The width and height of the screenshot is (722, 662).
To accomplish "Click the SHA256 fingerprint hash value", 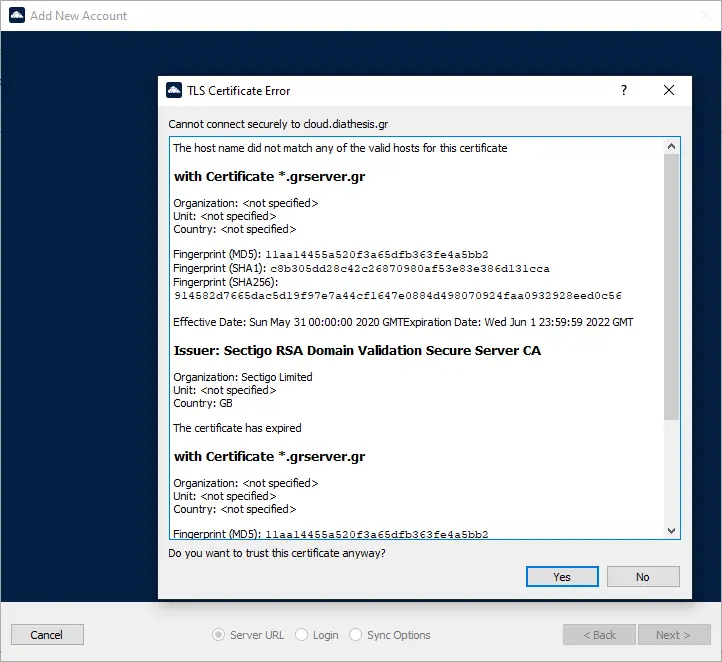I will [x=398, y=296].
